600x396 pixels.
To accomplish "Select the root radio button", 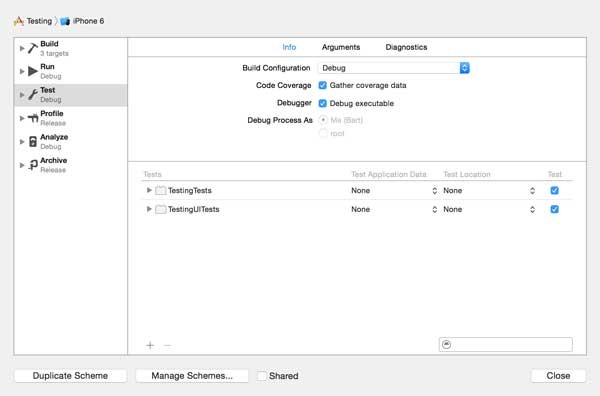I will click(323, 133).
